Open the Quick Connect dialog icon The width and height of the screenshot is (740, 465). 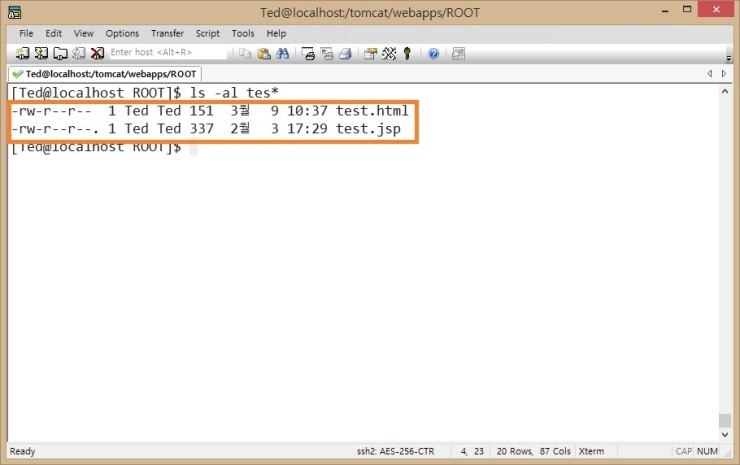coord(42,53)
